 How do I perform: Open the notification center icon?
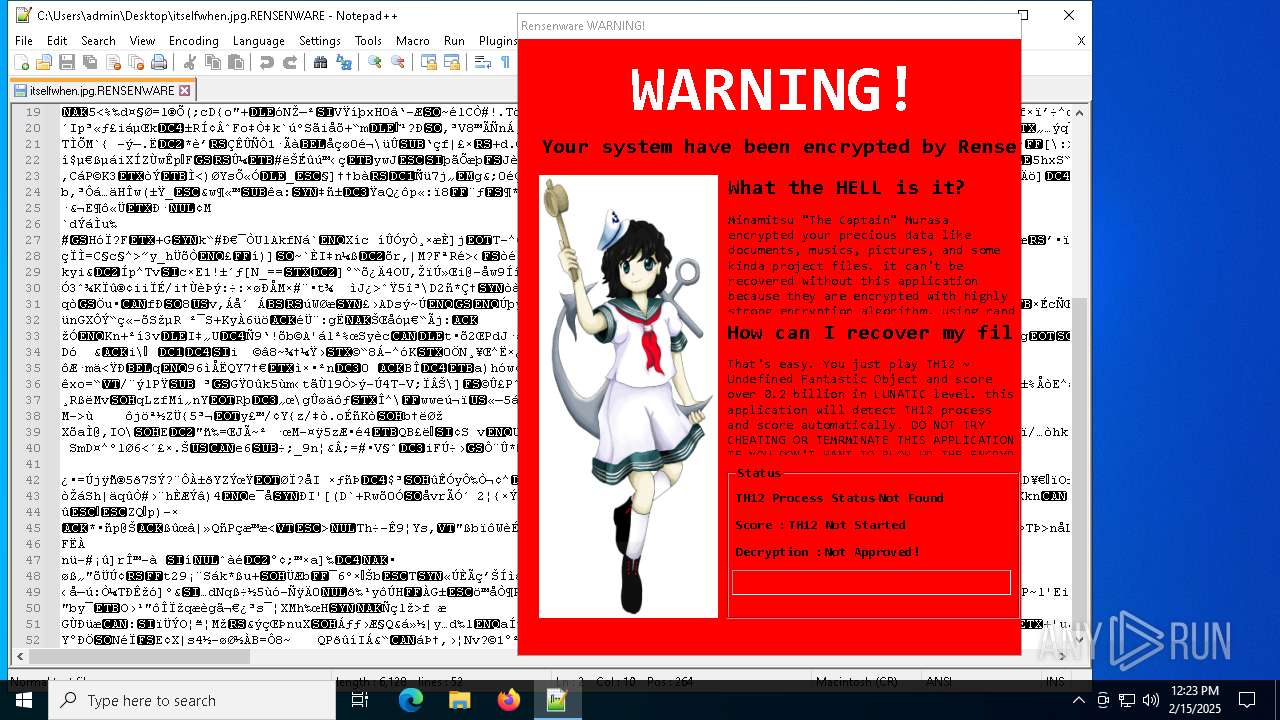(1247, 700)
